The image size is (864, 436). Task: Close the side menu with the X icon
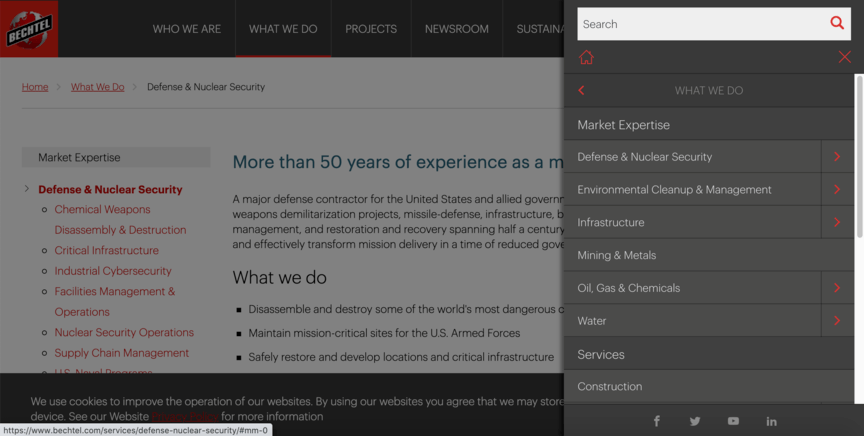(845, 57)
